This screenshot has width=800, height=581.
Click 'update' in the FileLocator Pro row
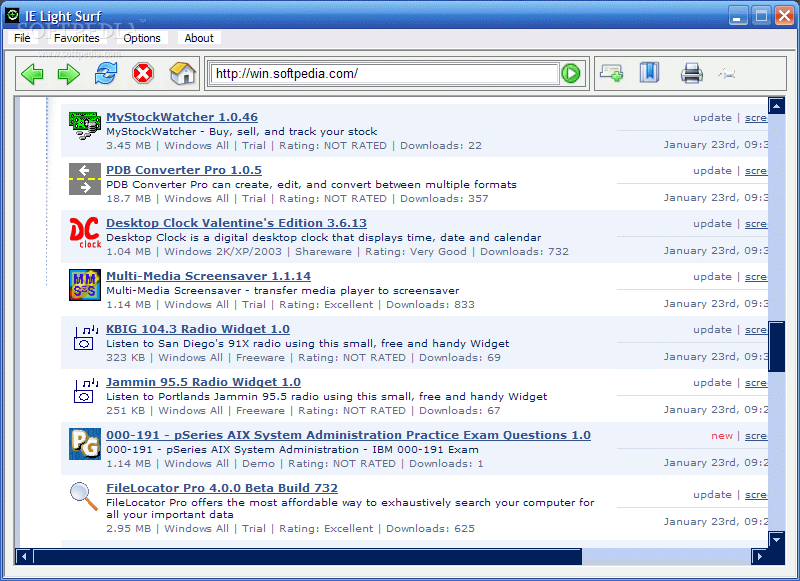(712, 495)
